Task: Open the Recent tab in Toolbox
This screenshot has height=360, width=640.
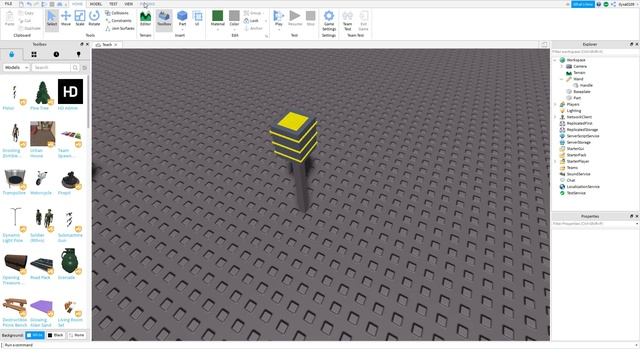Action: pos(56,54)
